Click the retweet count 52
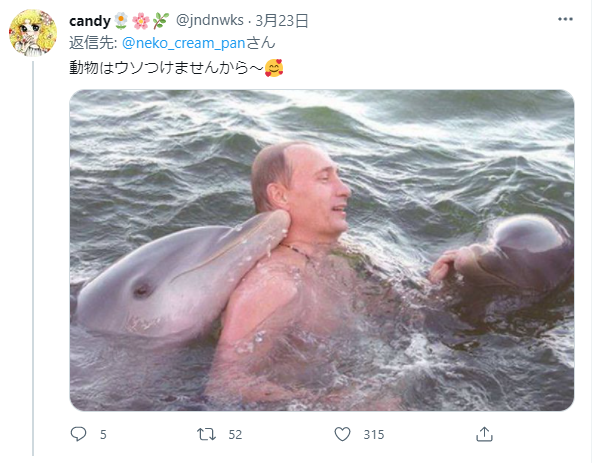The width and height of the screenshot is (600, 463). point(235,435)
